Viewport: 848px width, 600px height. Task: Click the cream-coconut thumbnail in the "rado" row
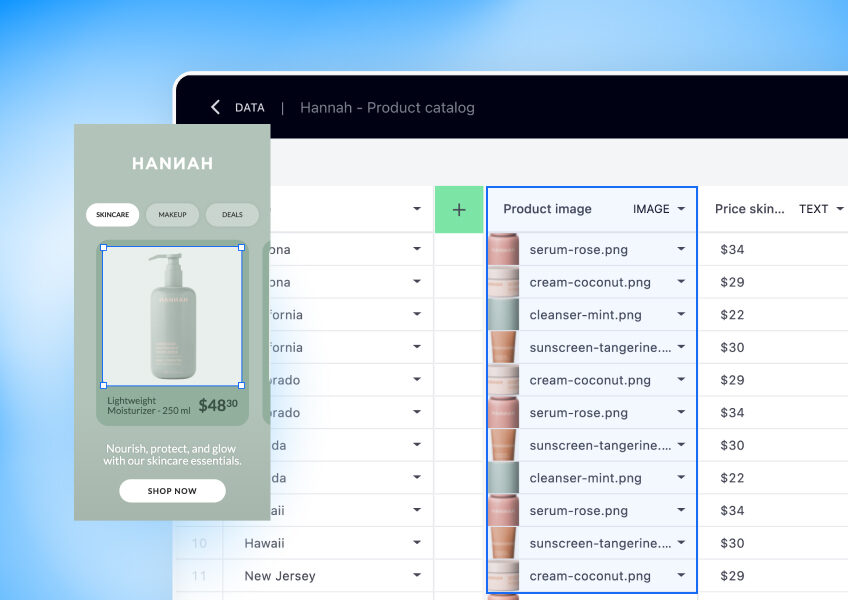coord(504,380)
